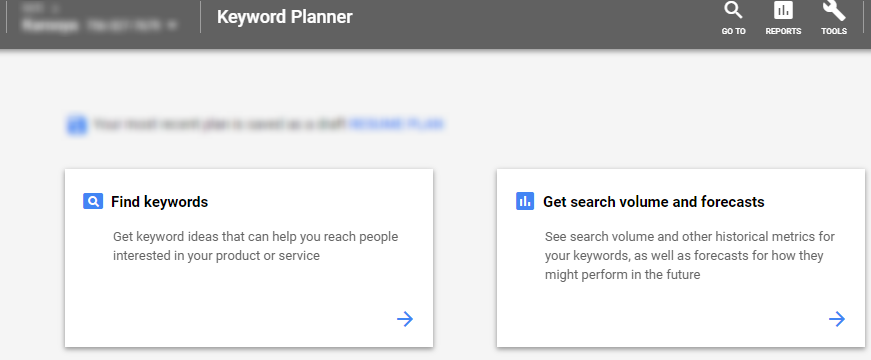Click the Get search volume and forecasts heading
The width and height of the screenshot is (871, 360).
tap(654, 202)
